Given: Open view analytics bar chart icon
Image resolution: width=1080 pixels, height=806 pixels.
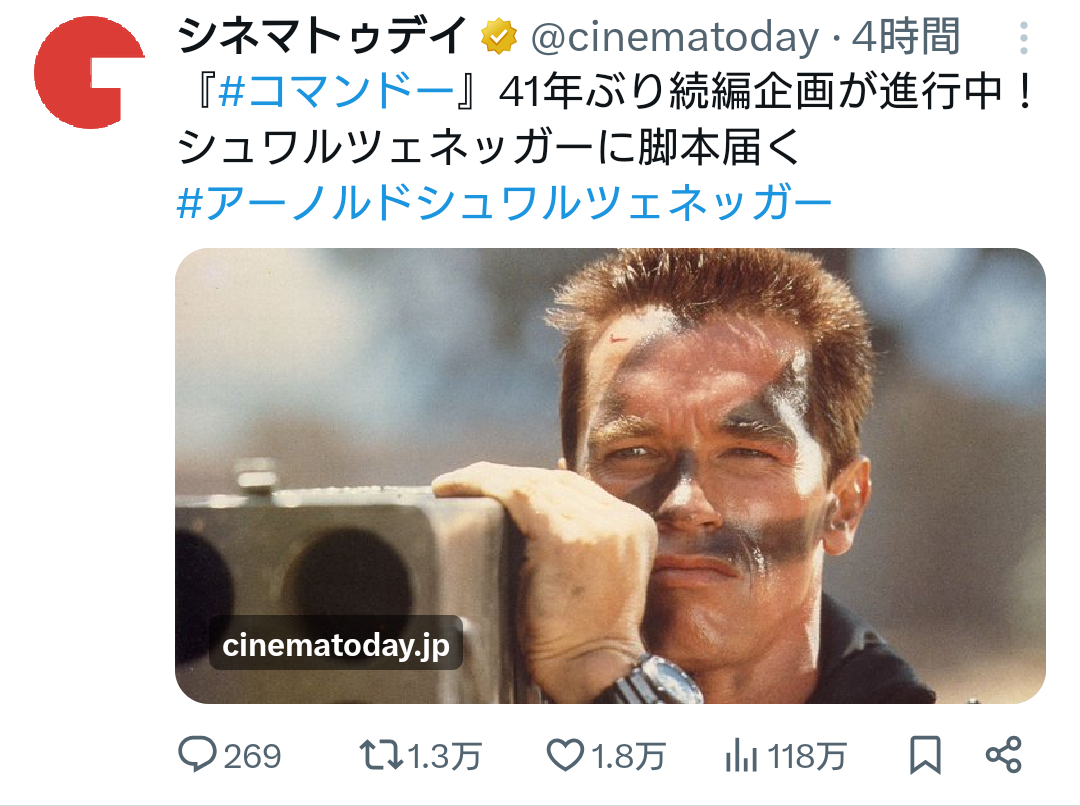Looking at the screenshot, I should click(x=741, y=755).
